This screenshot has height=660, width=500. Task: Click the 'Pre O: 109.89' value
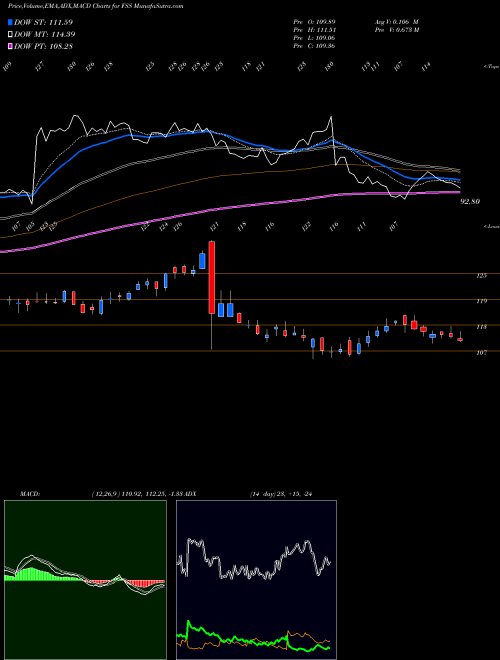314,22
